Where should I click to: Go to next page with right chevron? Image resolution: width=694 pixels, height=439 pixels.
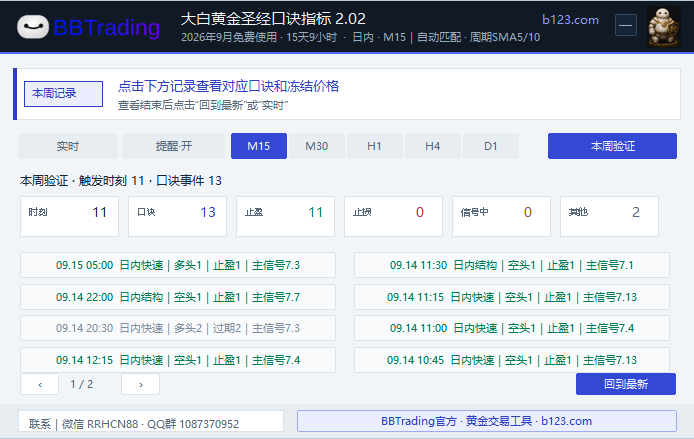click(140, 384)
